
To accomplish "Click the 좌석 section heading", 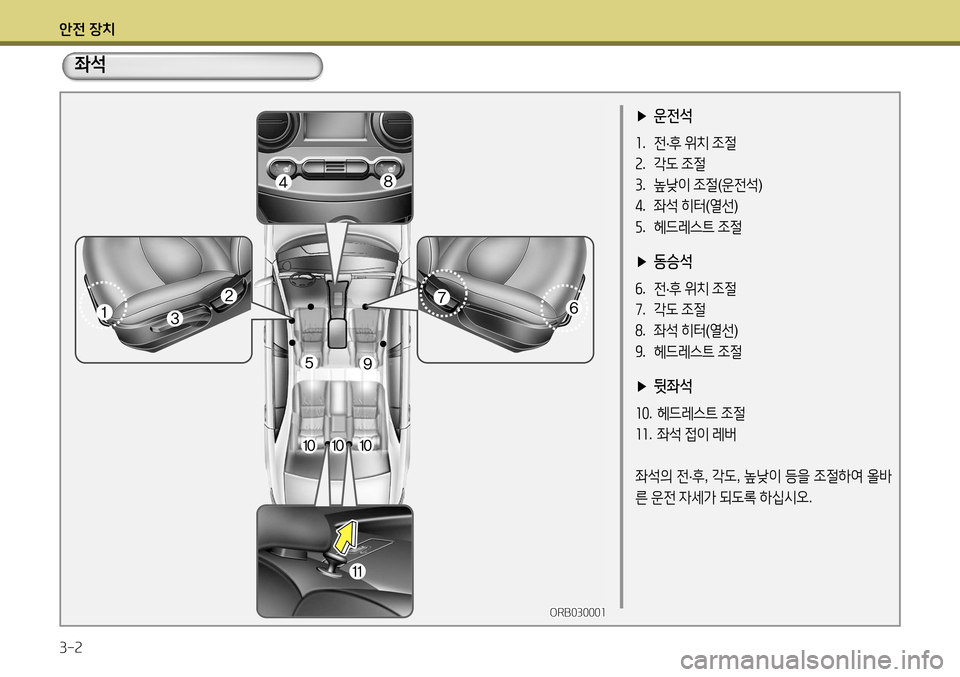I will click(89, 65).
